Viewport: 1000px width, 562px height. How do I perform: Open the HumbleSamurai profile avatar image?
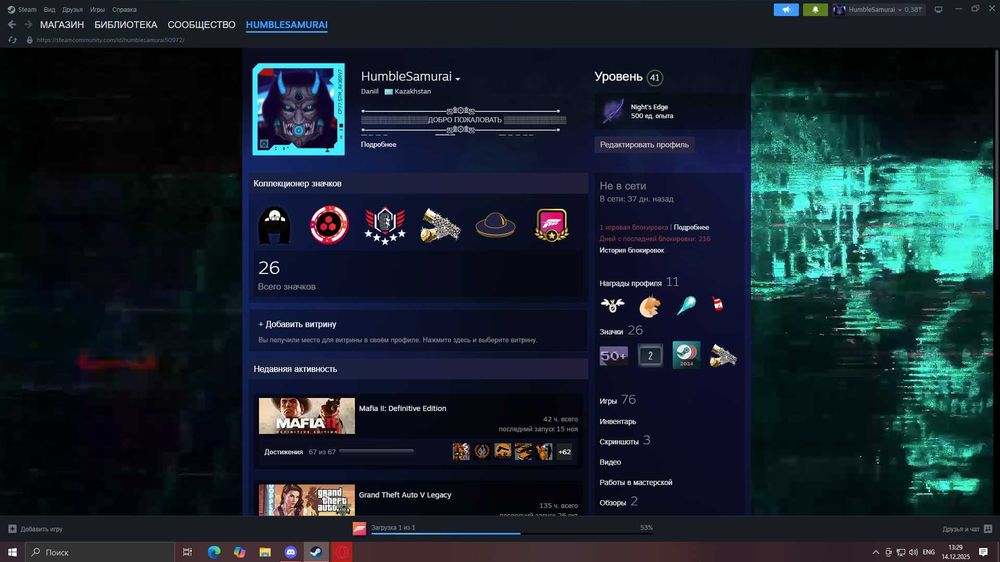click(x=298, y=109)
